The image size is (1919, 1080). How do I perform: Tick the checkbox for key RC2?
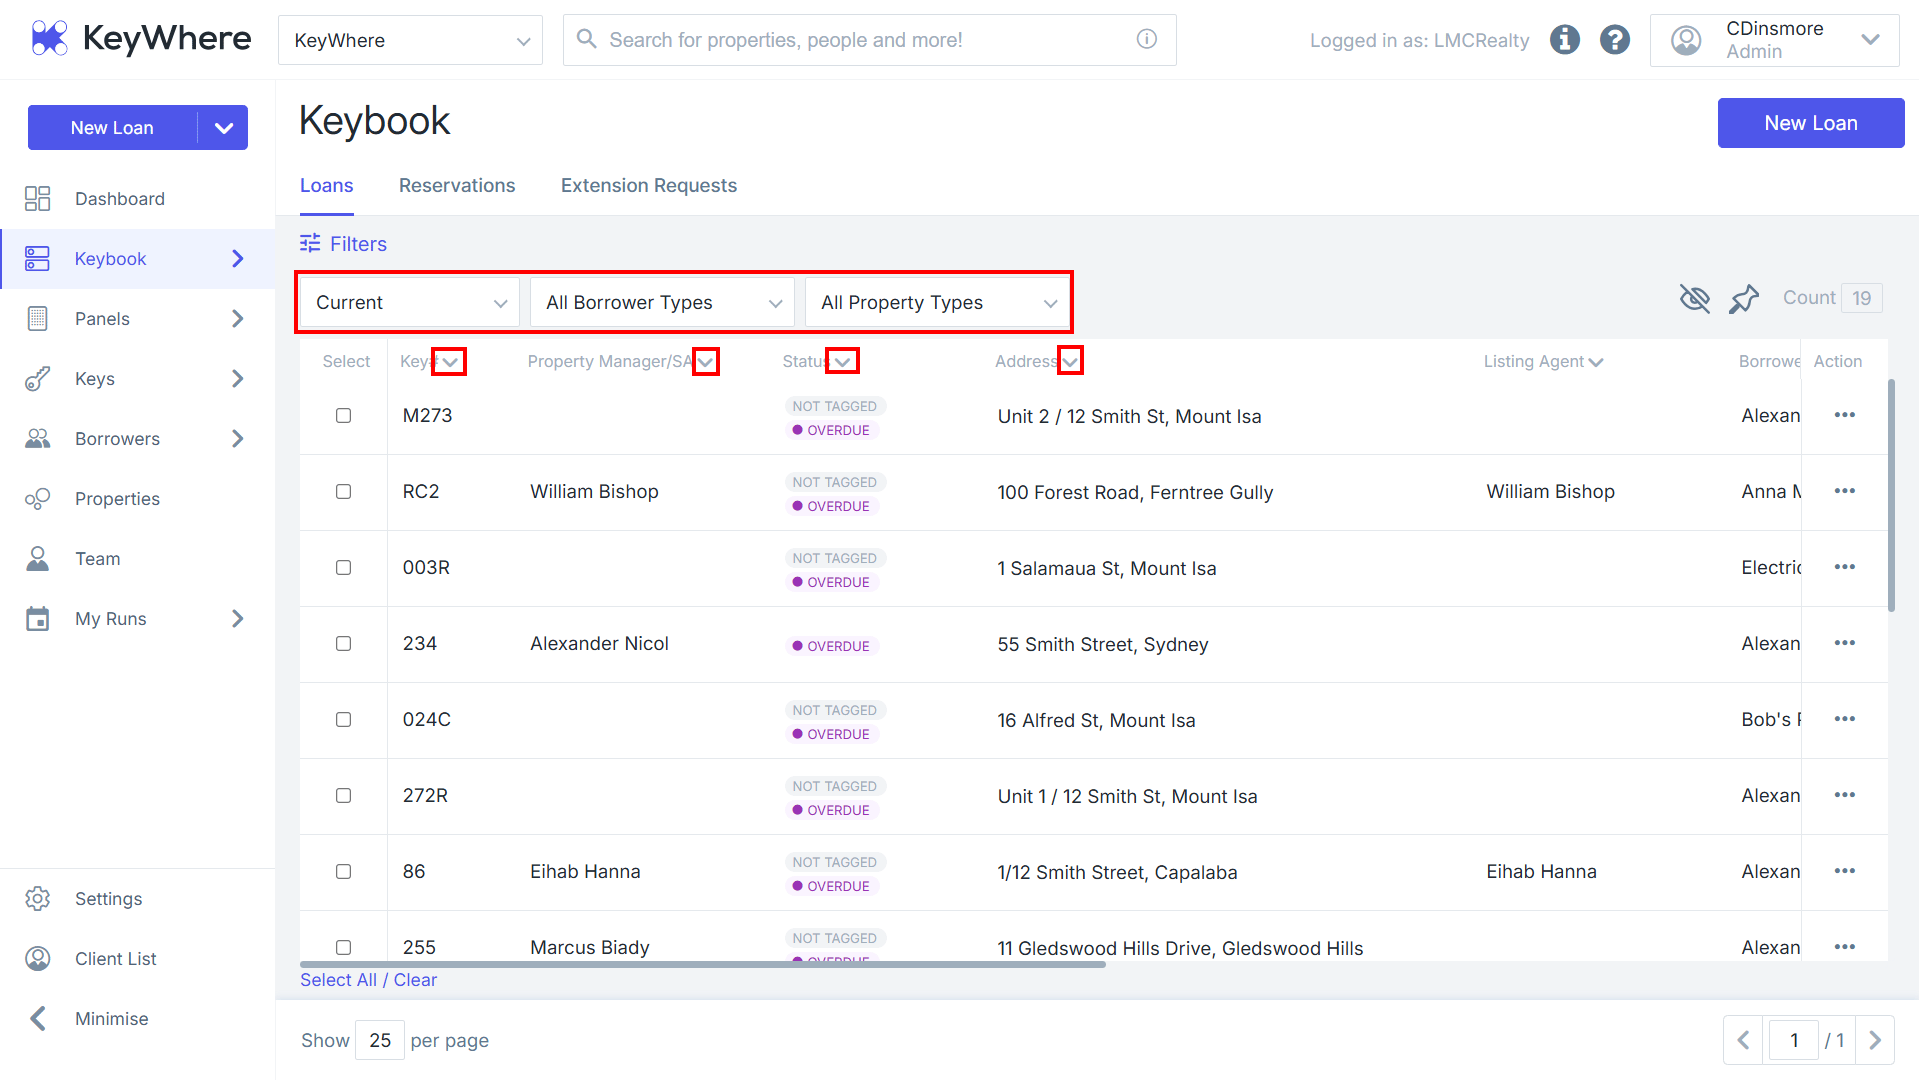pos(343,491)
